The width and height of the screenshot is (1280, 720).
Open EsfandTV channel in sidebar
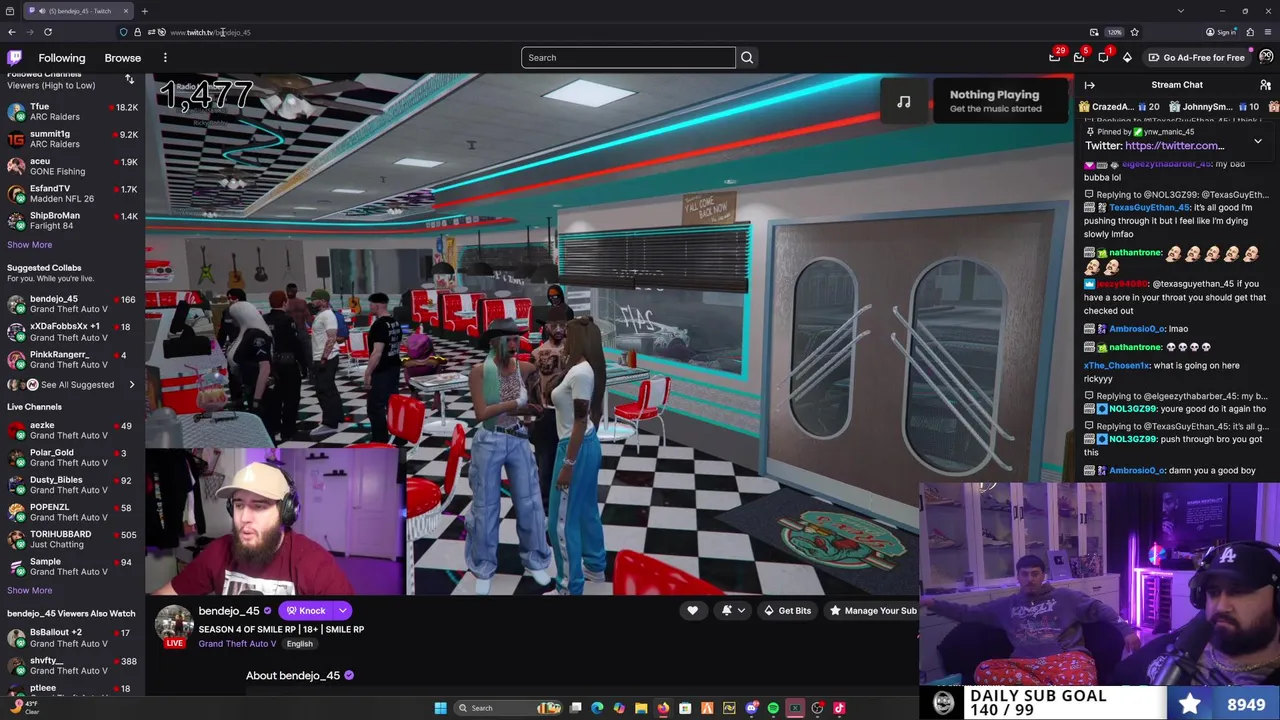[x=72, y=193]
